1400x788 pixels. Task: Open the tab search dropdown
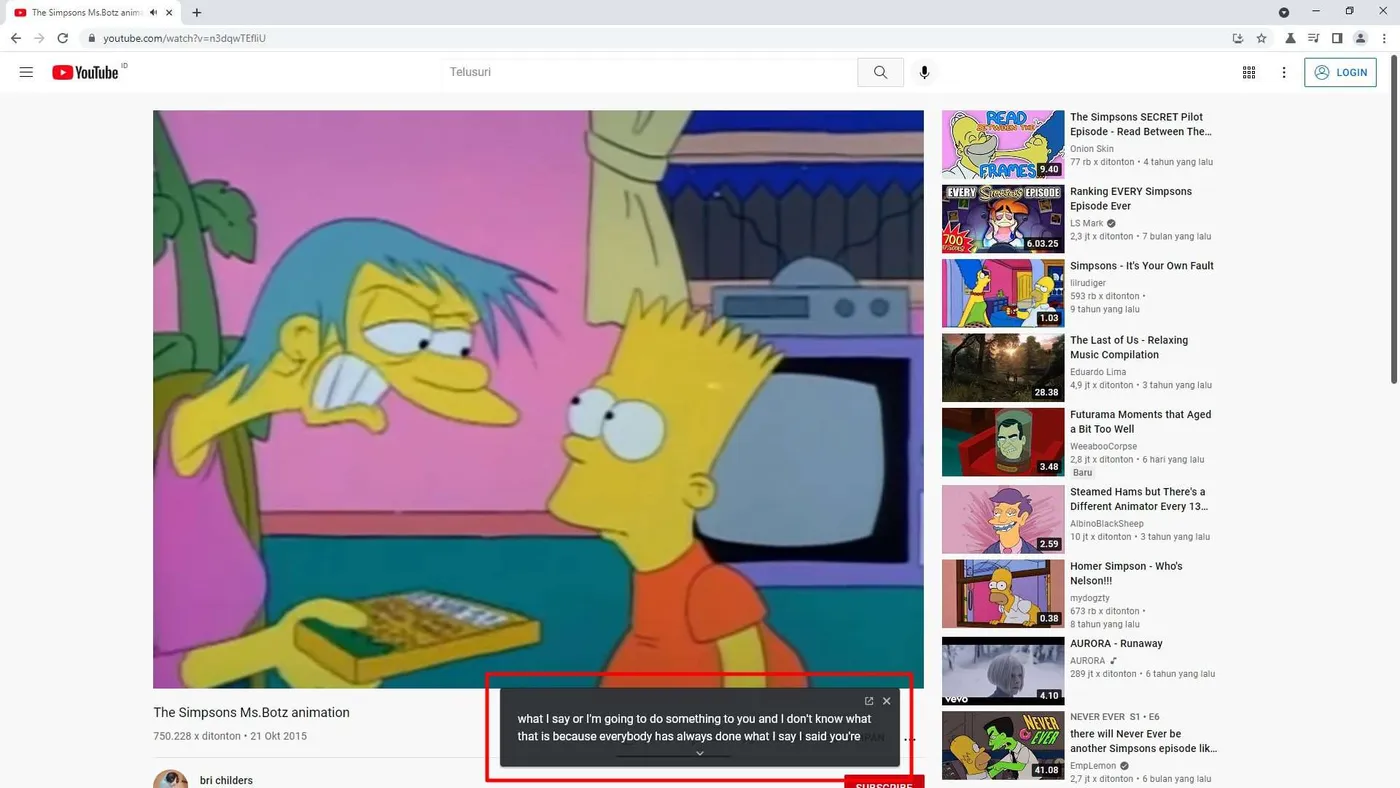[1284, 12]
